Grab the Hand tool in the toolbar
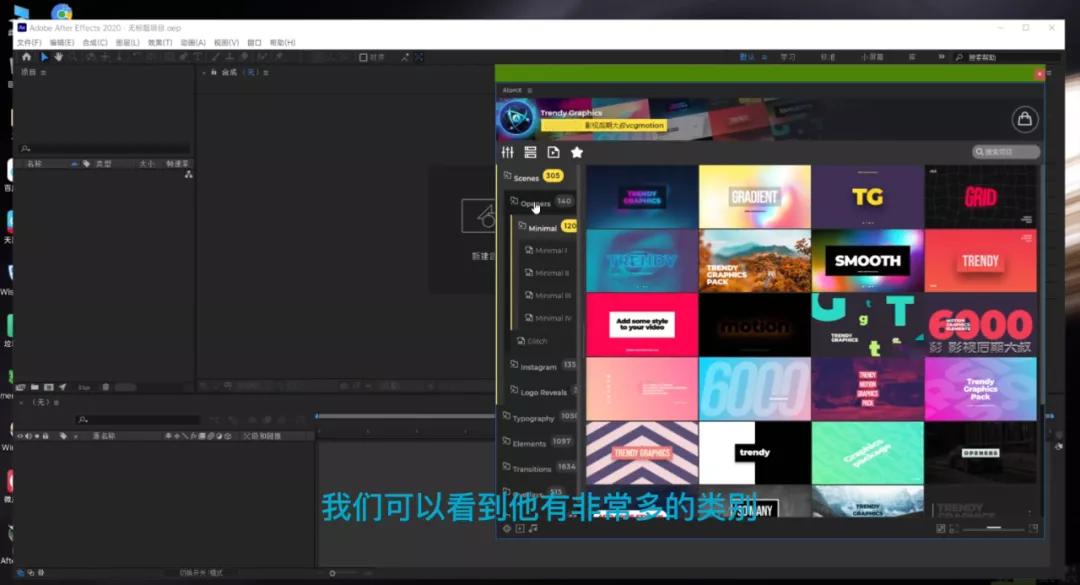 pos(59,57)
